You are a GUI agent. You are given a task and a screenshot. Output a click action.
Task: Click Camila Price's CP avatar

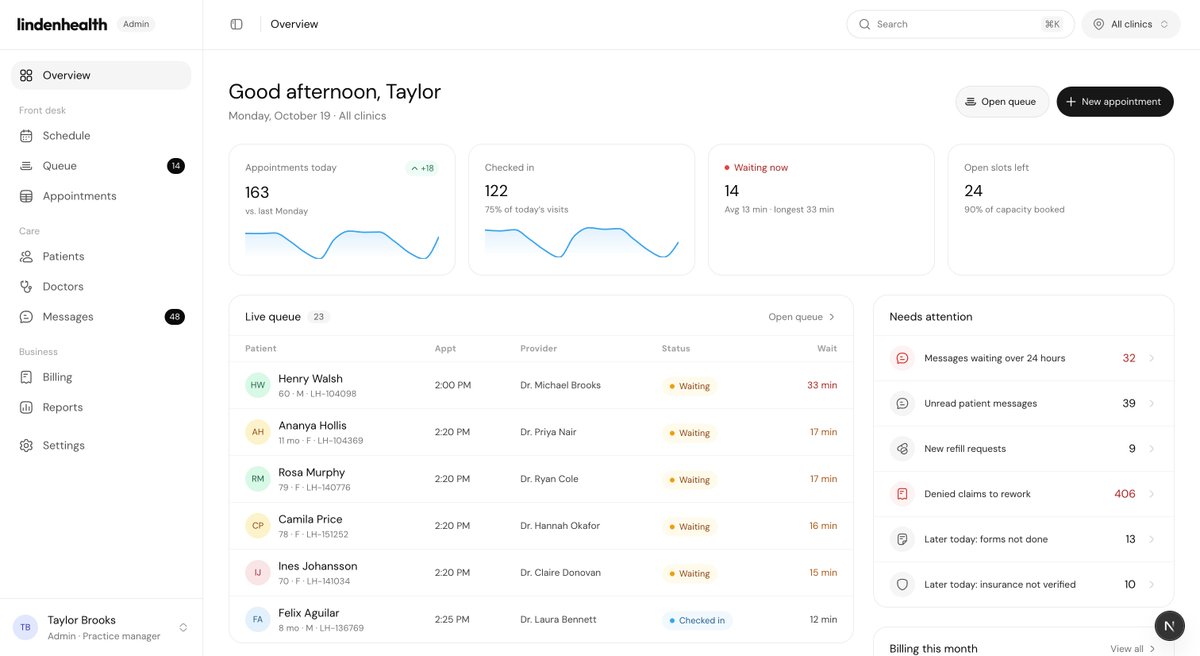click(258, 526)
